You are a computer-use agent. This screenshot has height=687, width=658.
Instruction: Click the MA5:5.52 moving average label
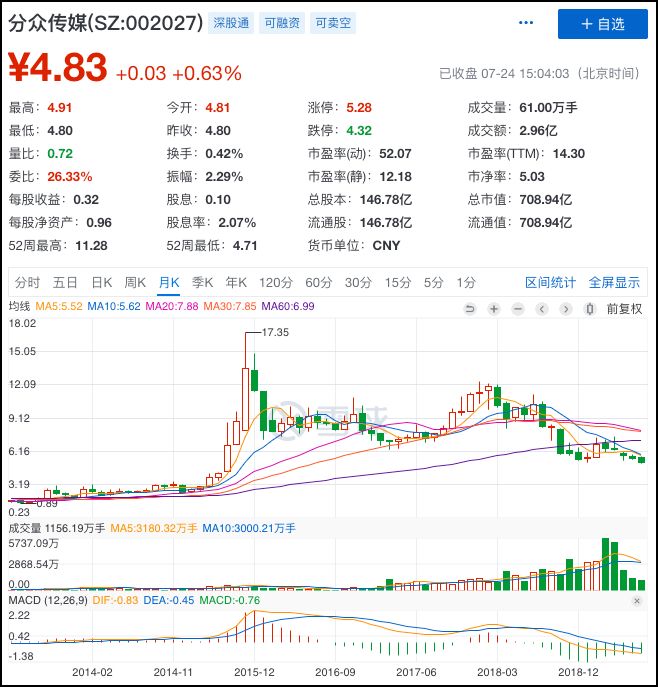[59, 306]
